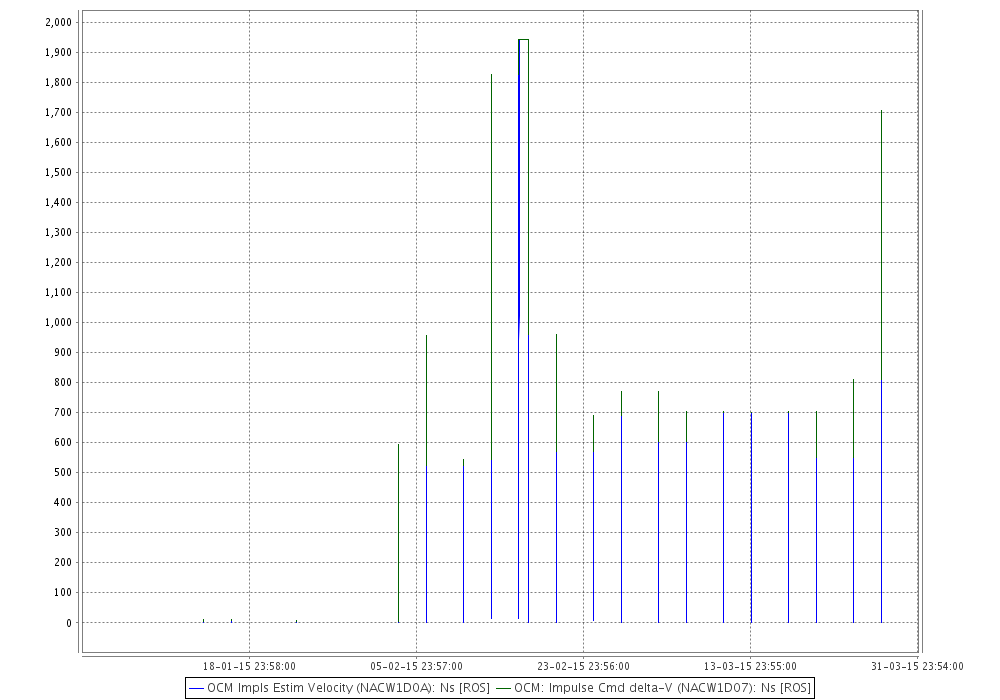Click y-axis label 900
The width and height of the screenshot is (1000, 700).
click(63, 353)
